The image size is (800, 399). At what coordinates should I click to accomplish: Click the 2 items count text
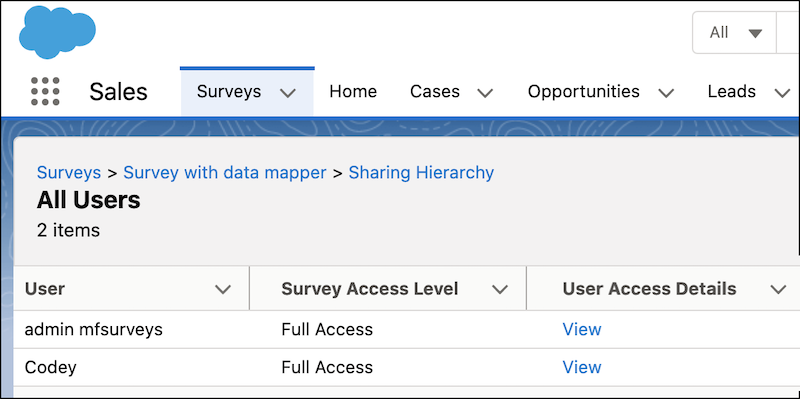[x=68, y=230]
